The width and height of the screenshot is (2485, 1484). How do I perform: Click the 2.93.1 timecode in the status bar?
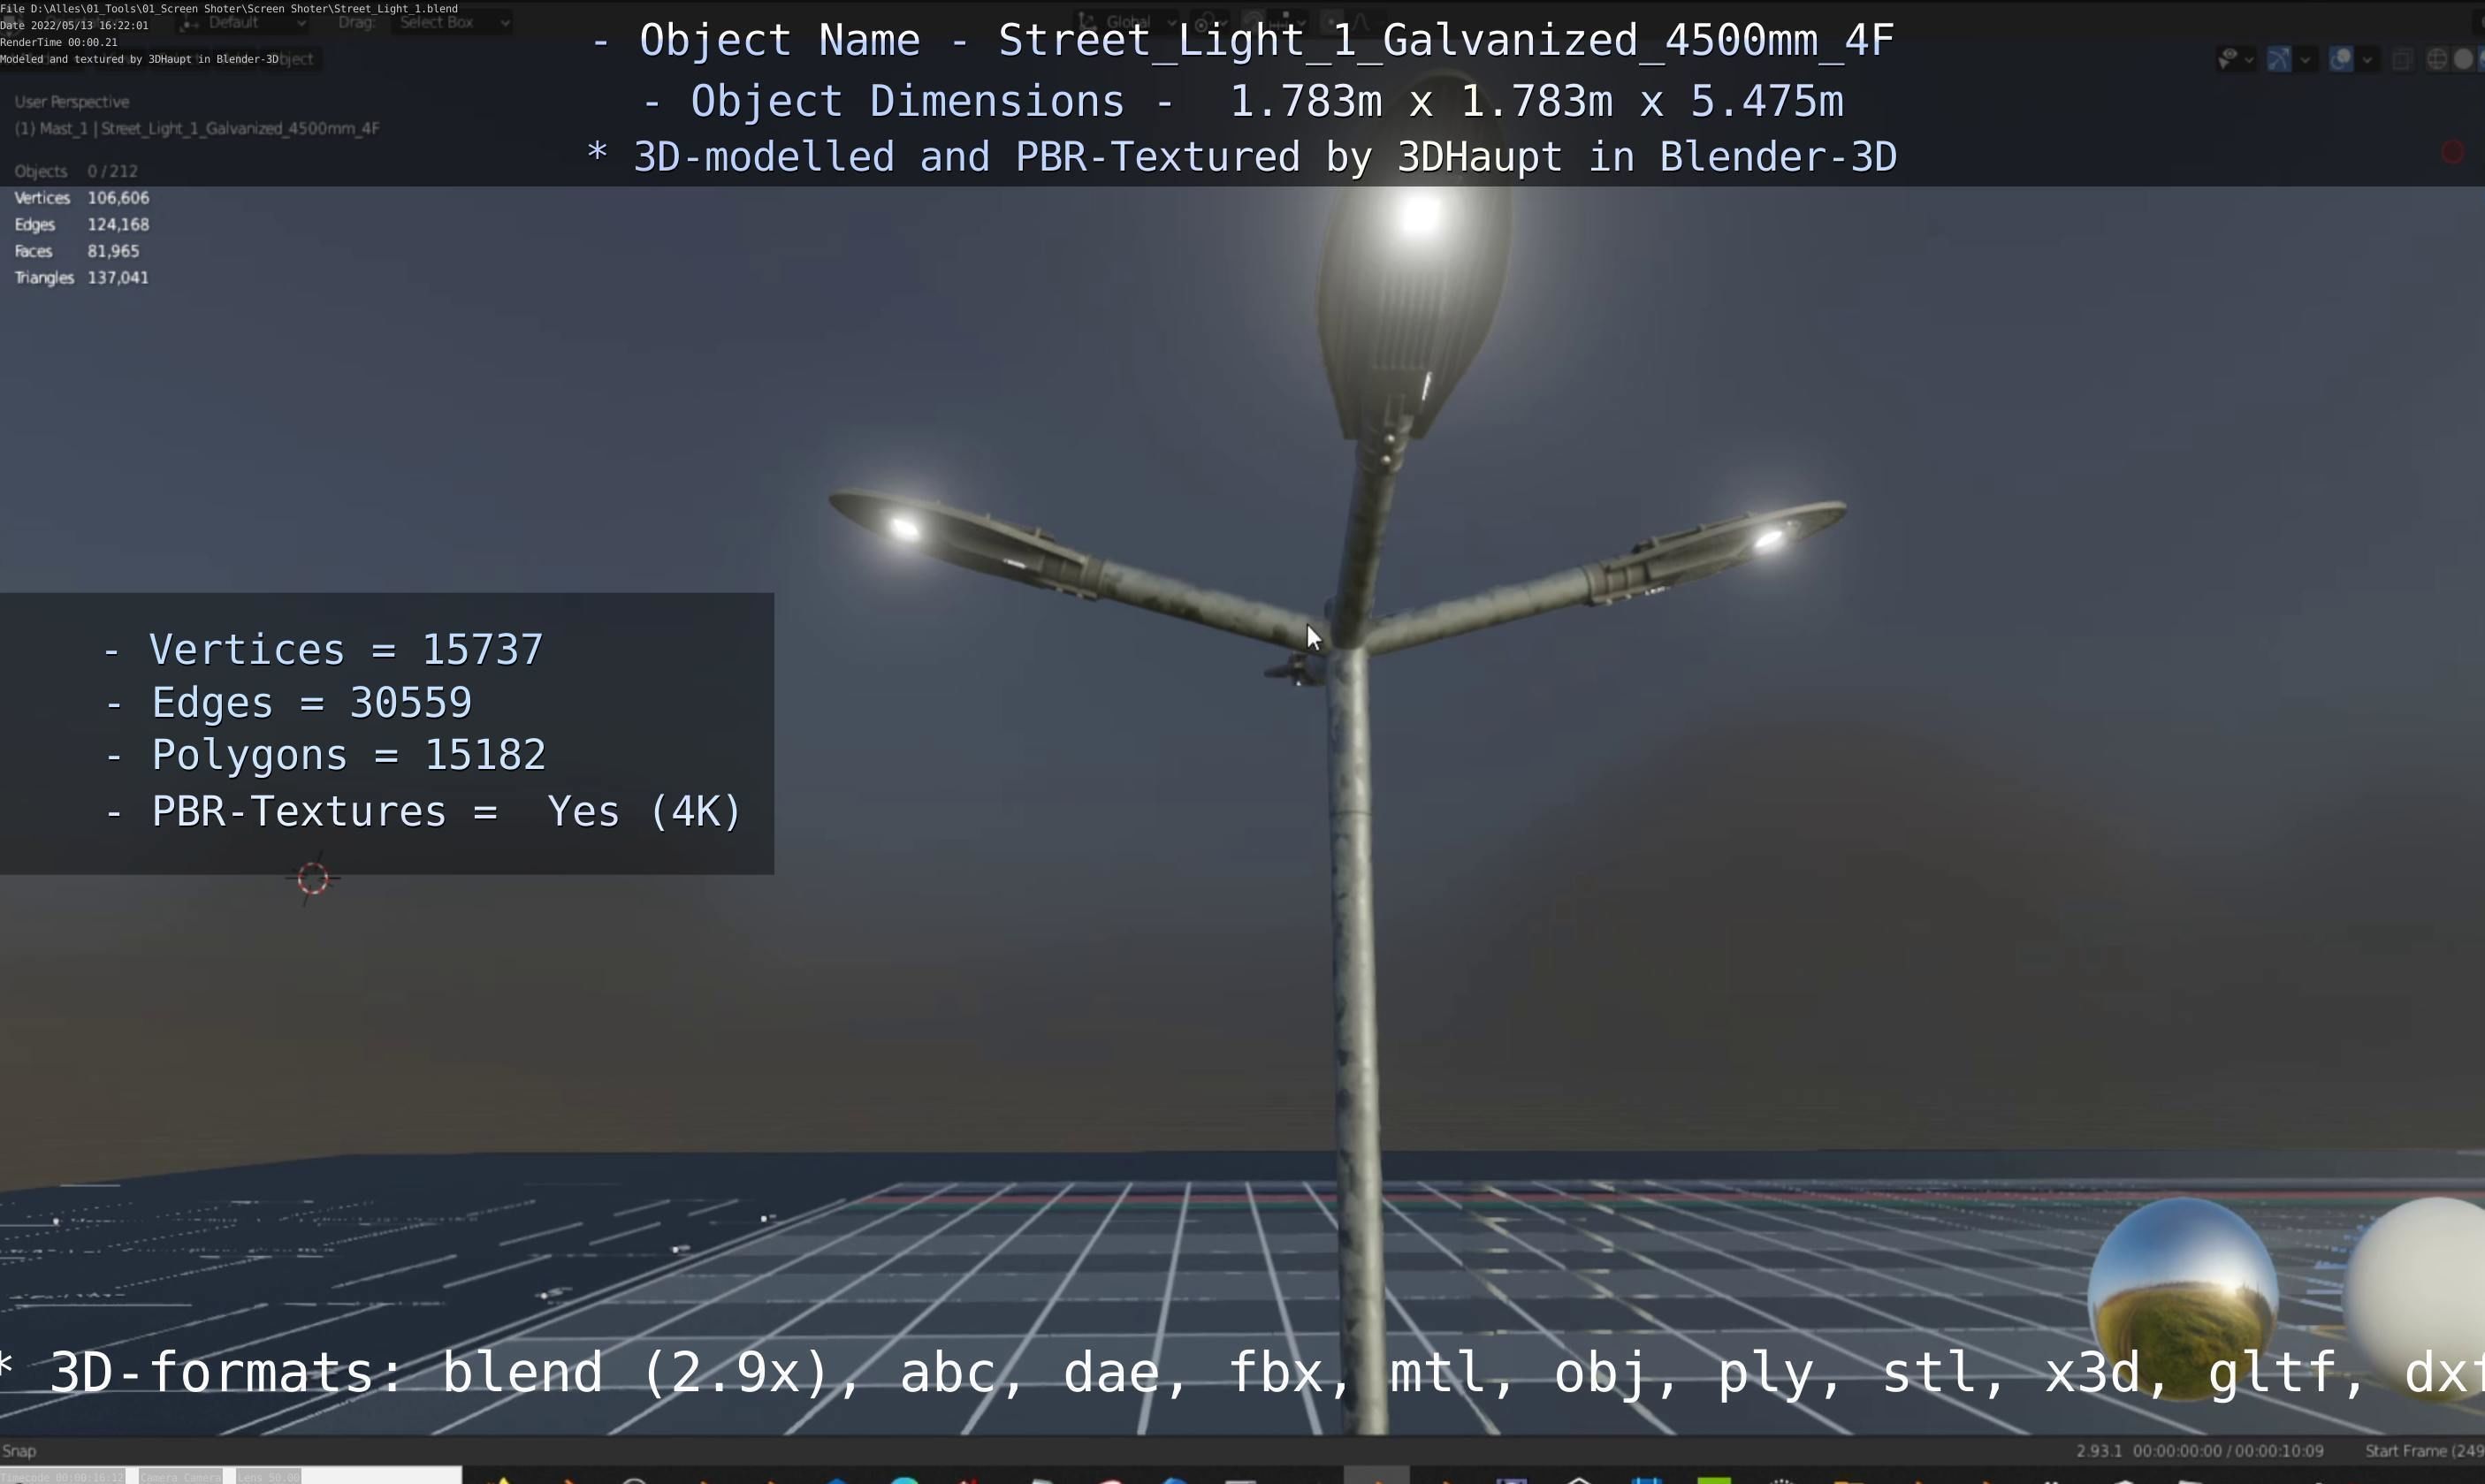coord(2200,1451)
